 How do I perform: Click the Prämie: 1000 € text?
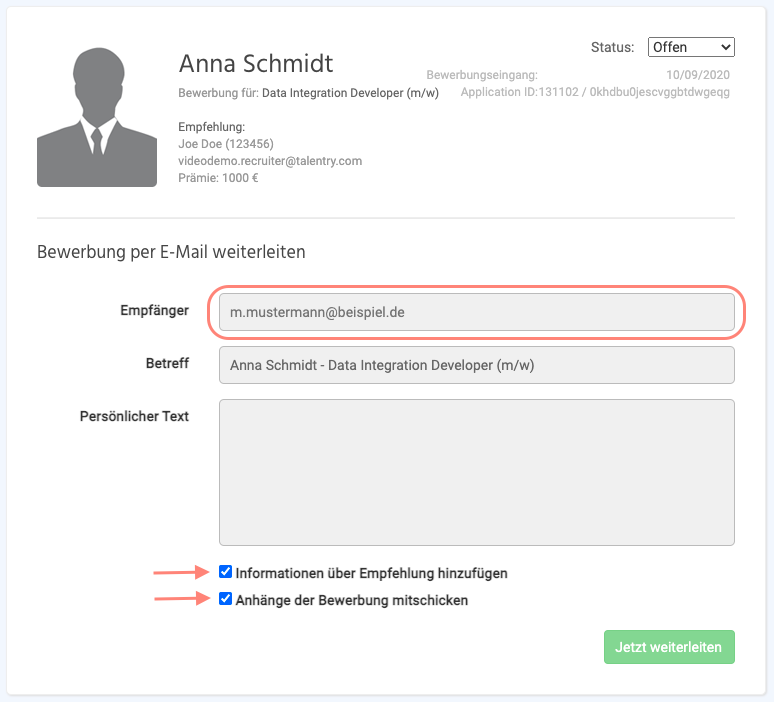click(218, 178)
